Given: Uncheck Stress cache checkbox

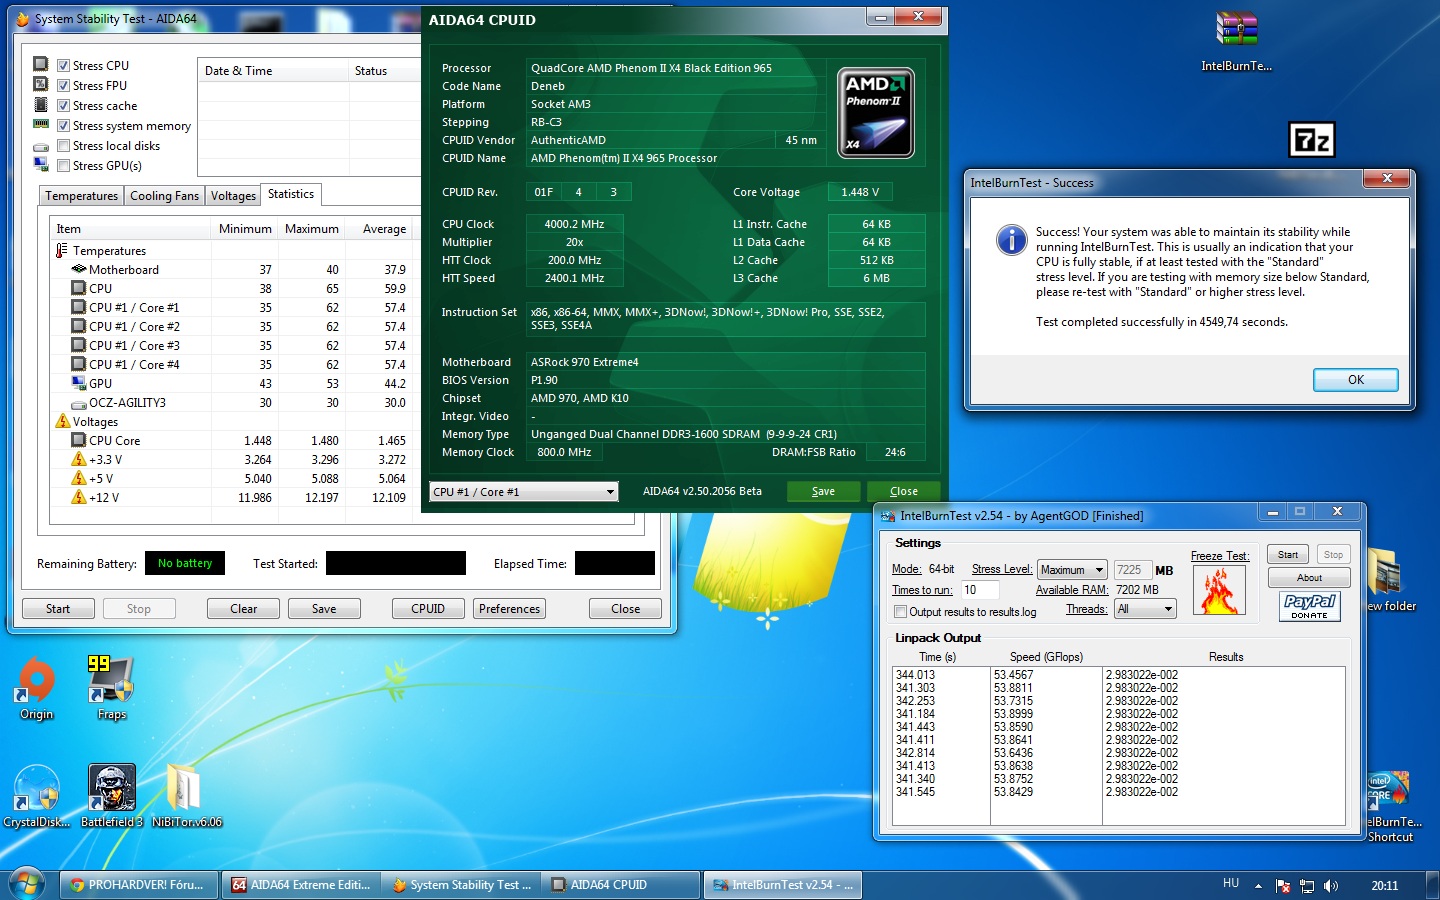Looking at the screenshot, I should coord(63,105).
